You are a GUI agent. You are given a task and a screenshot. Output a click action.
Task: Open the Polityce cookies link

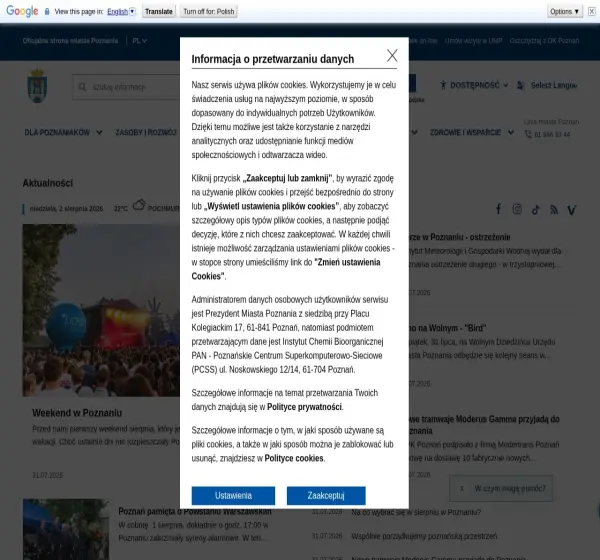click(294, 458)
